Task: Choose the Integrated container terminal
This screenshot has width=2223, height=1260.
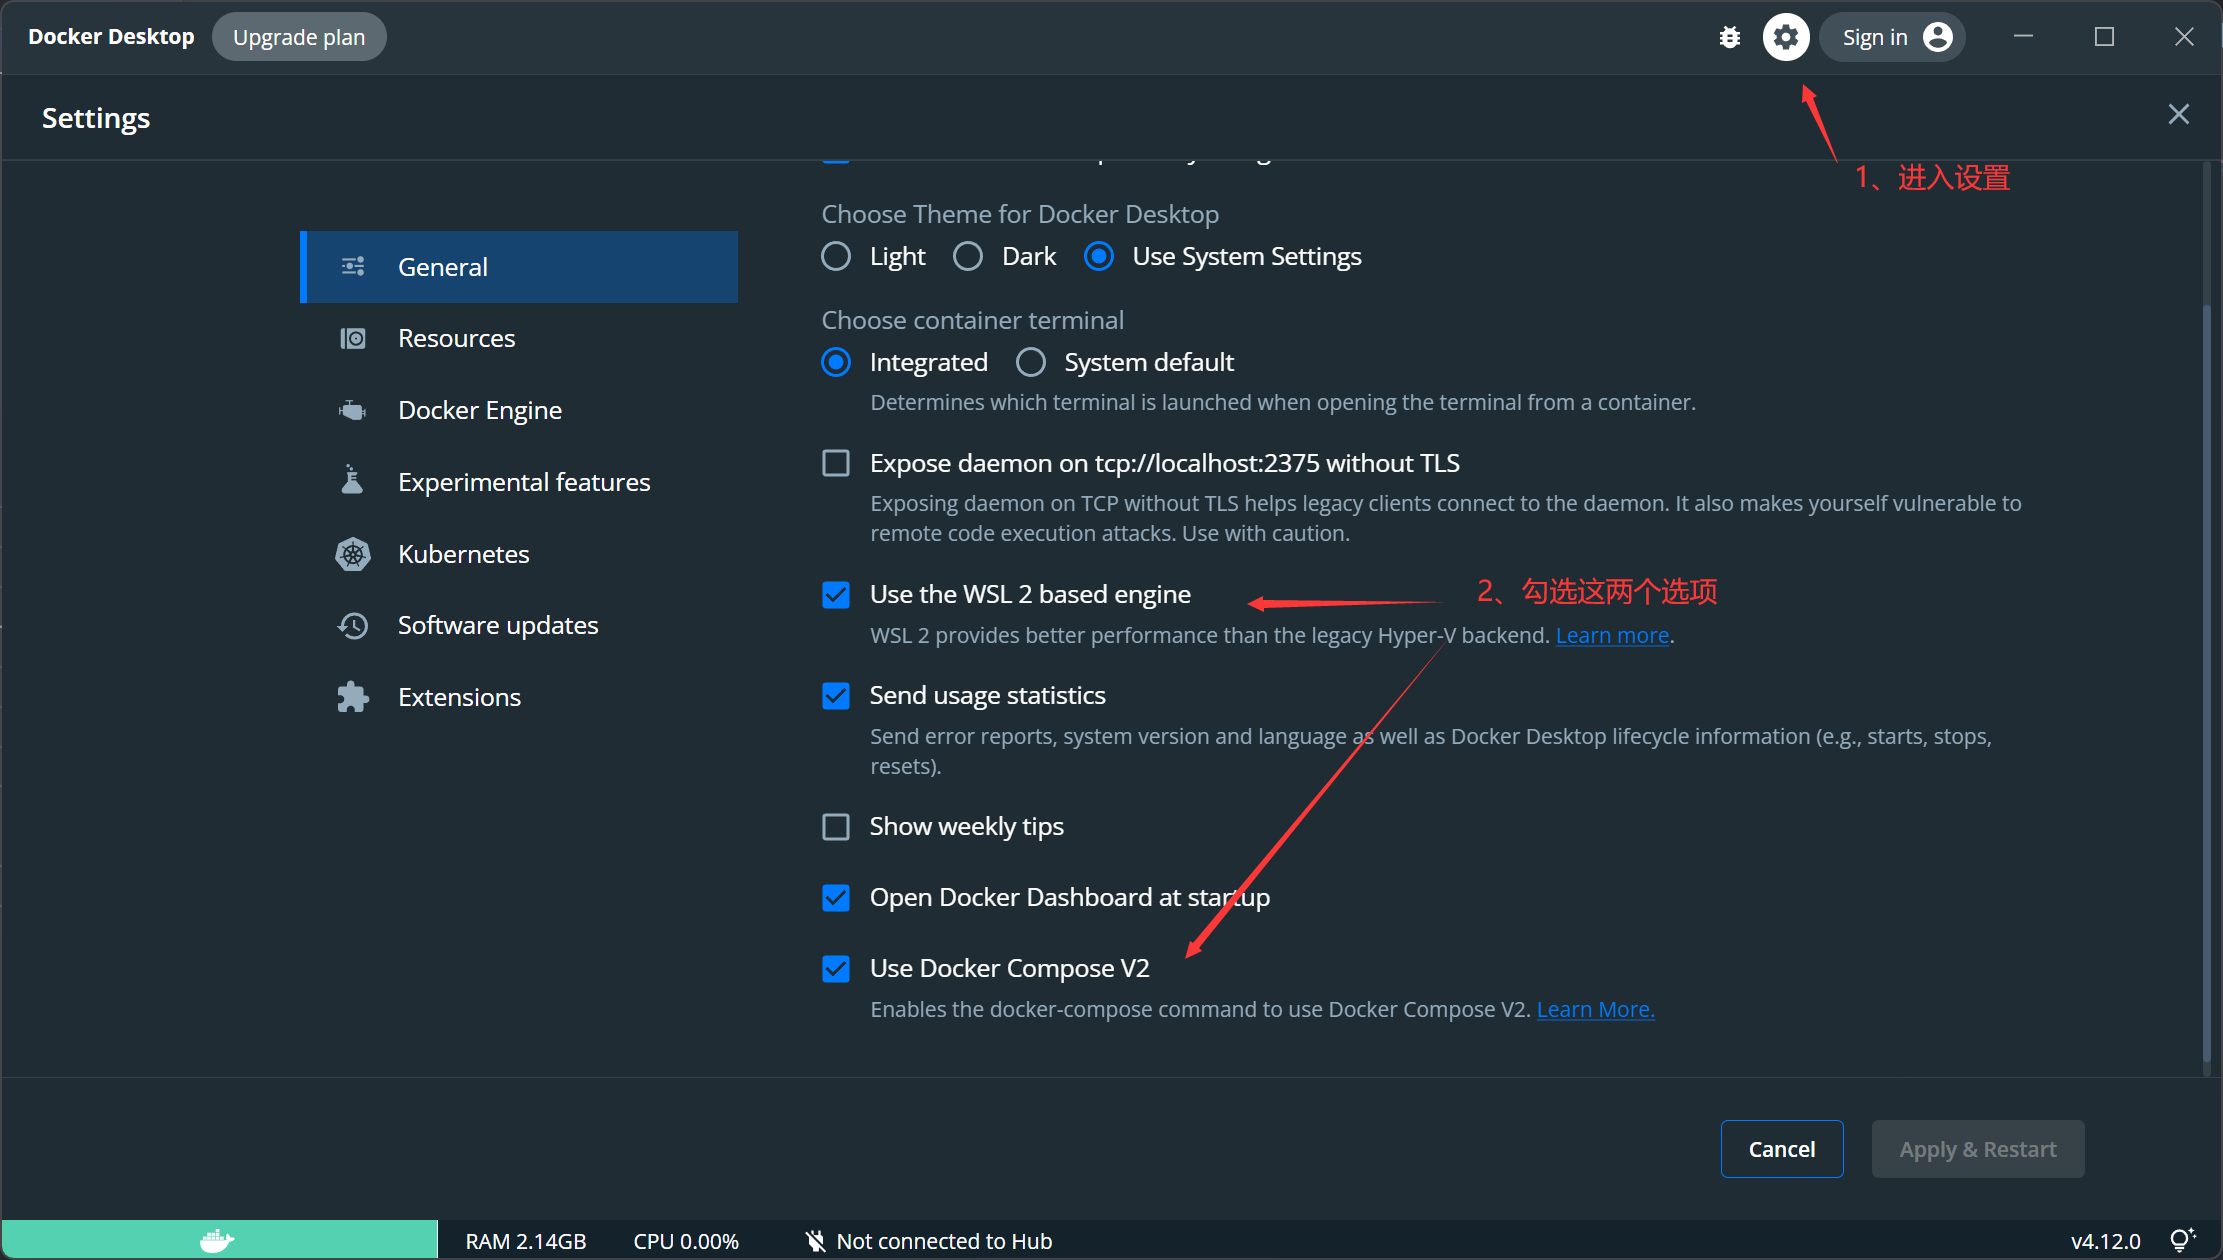Action: coord(836,362)
